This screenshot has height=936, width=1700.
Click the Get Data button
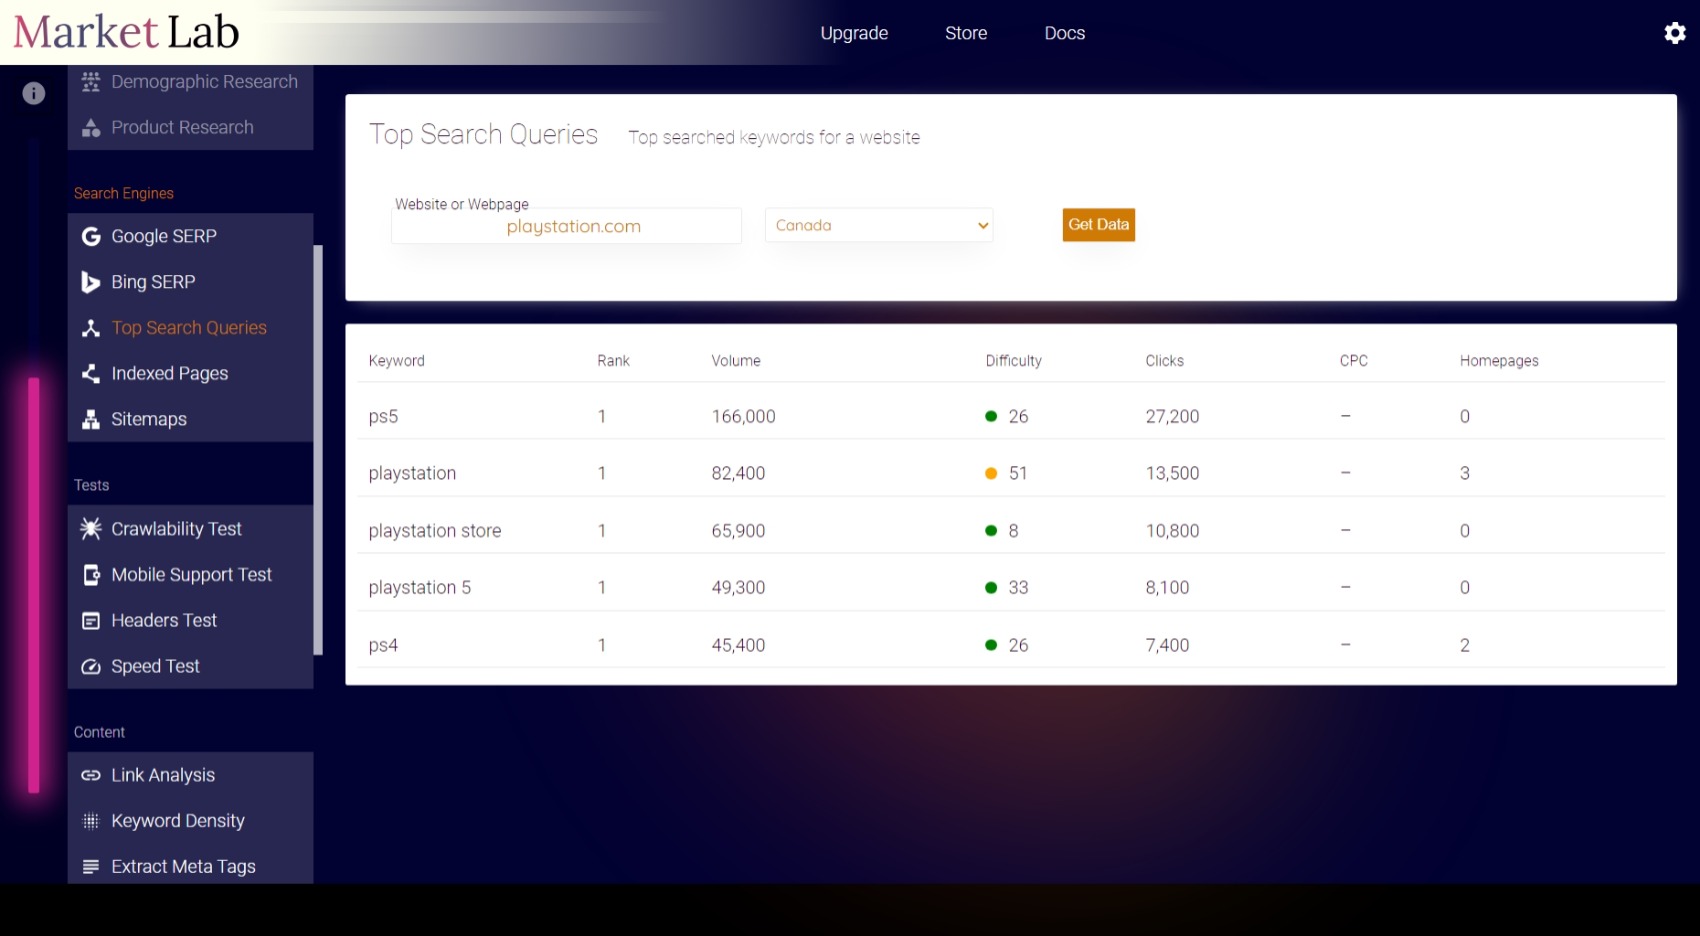point(1098,225)
